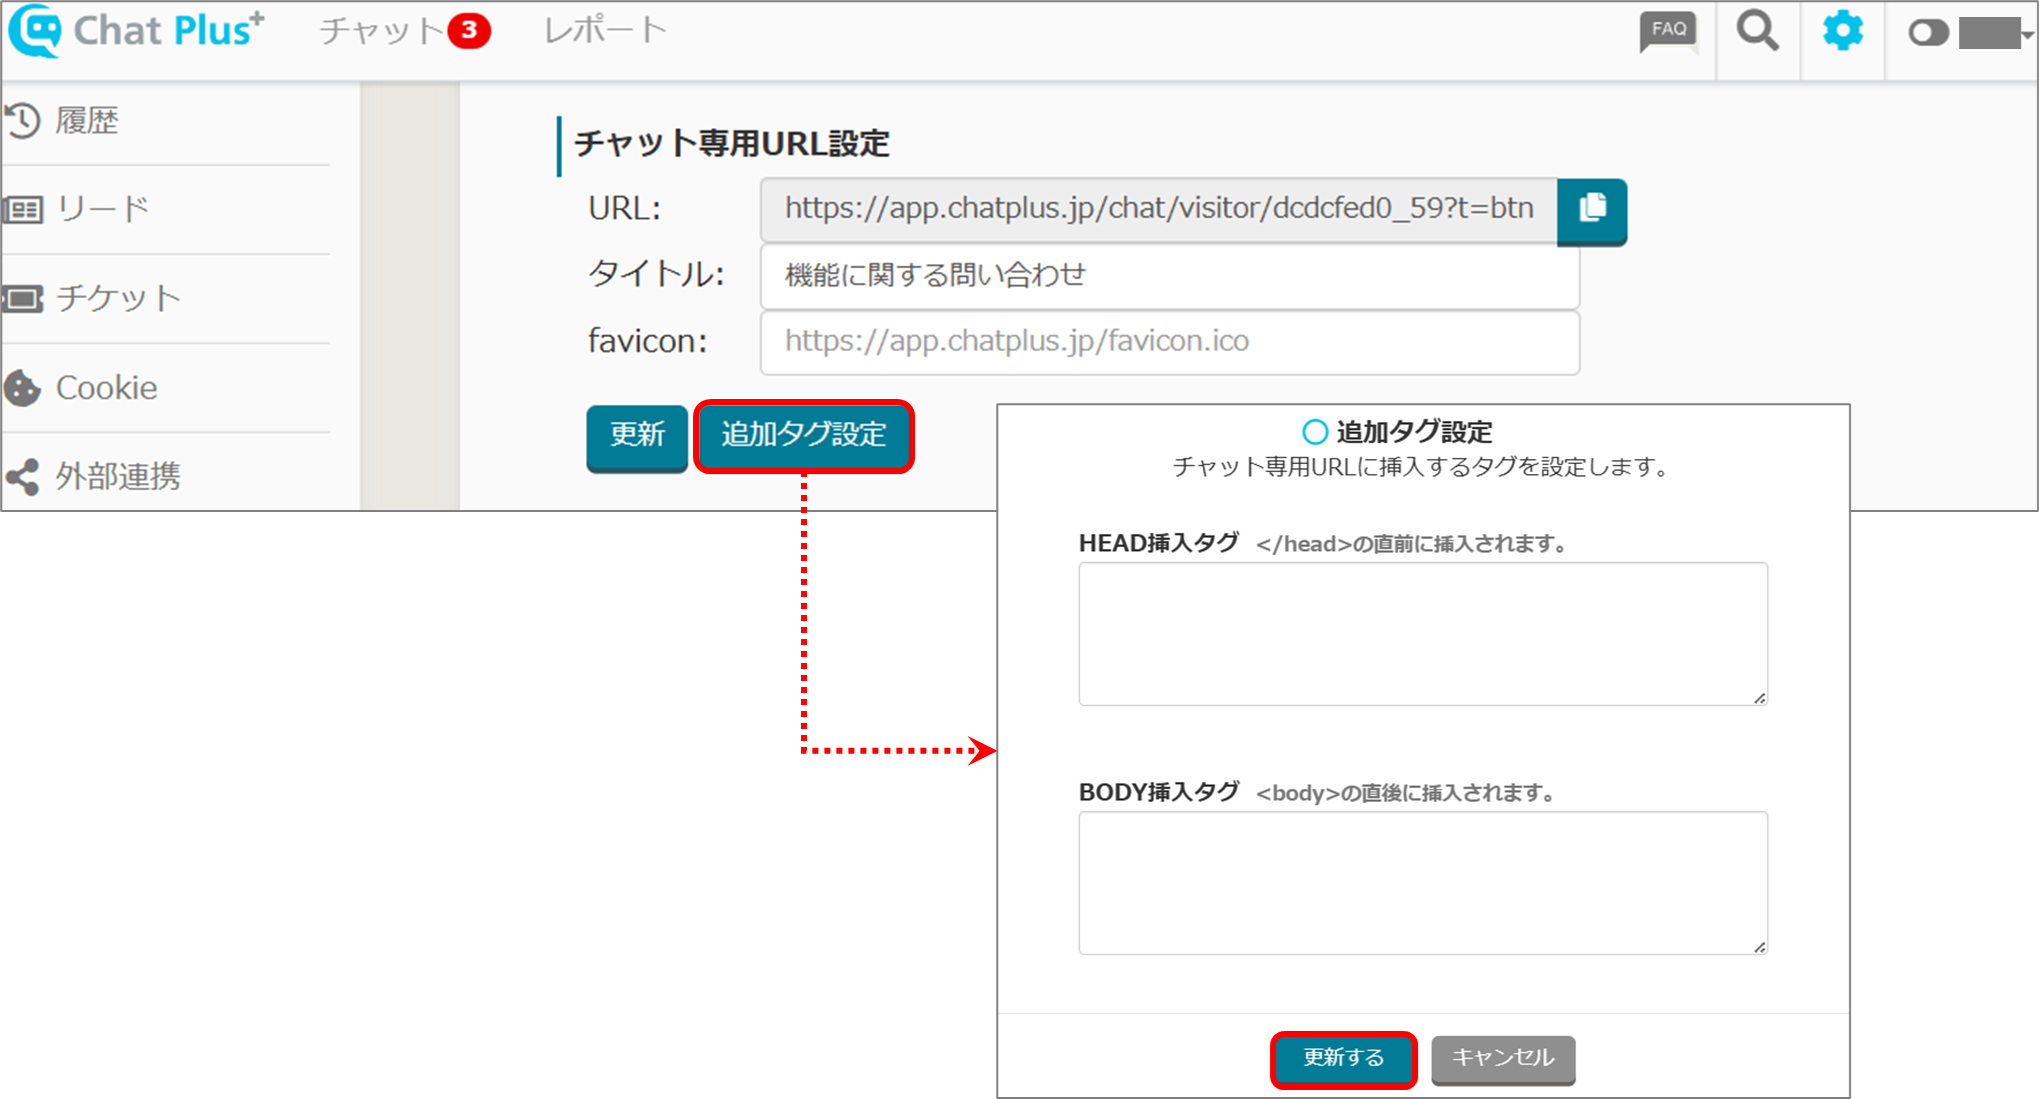Click the Chat Plus logo icon
This screenshot has height=1099, width=2039.
point(36,30)
